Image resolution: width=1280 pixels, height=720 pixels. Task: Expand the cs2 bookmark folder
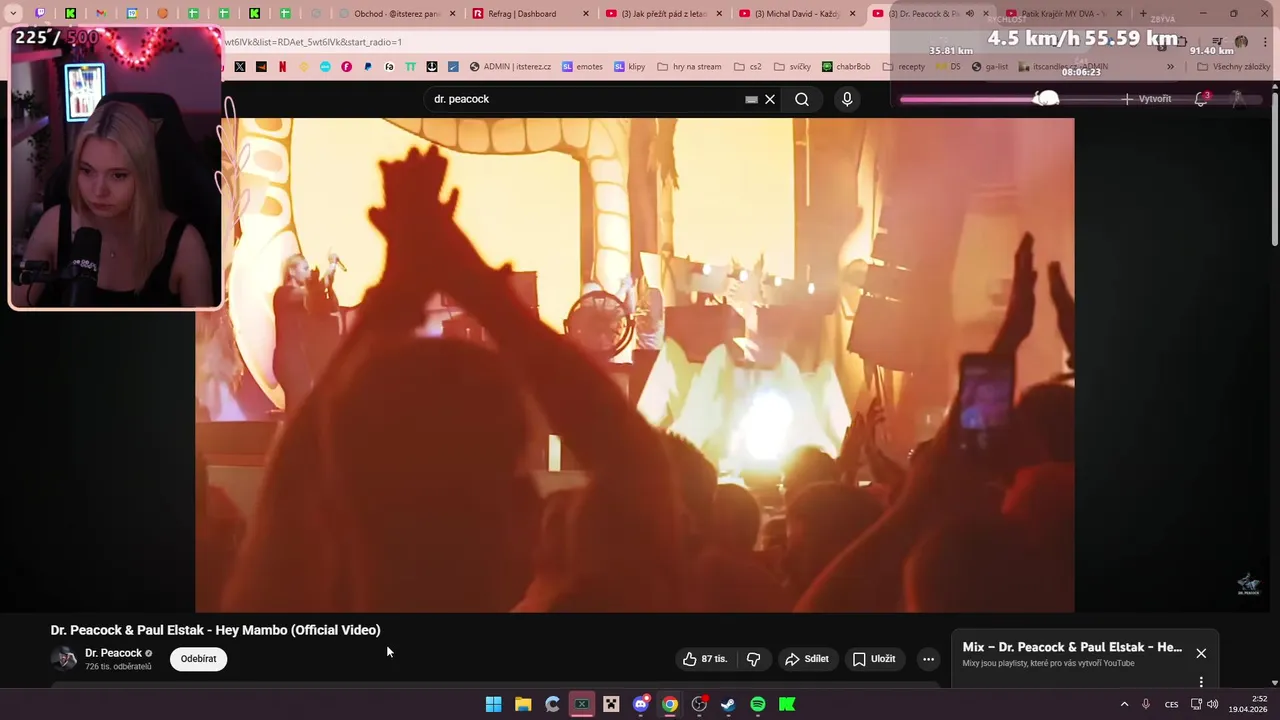pyautogui.click(x=748, y=67)
